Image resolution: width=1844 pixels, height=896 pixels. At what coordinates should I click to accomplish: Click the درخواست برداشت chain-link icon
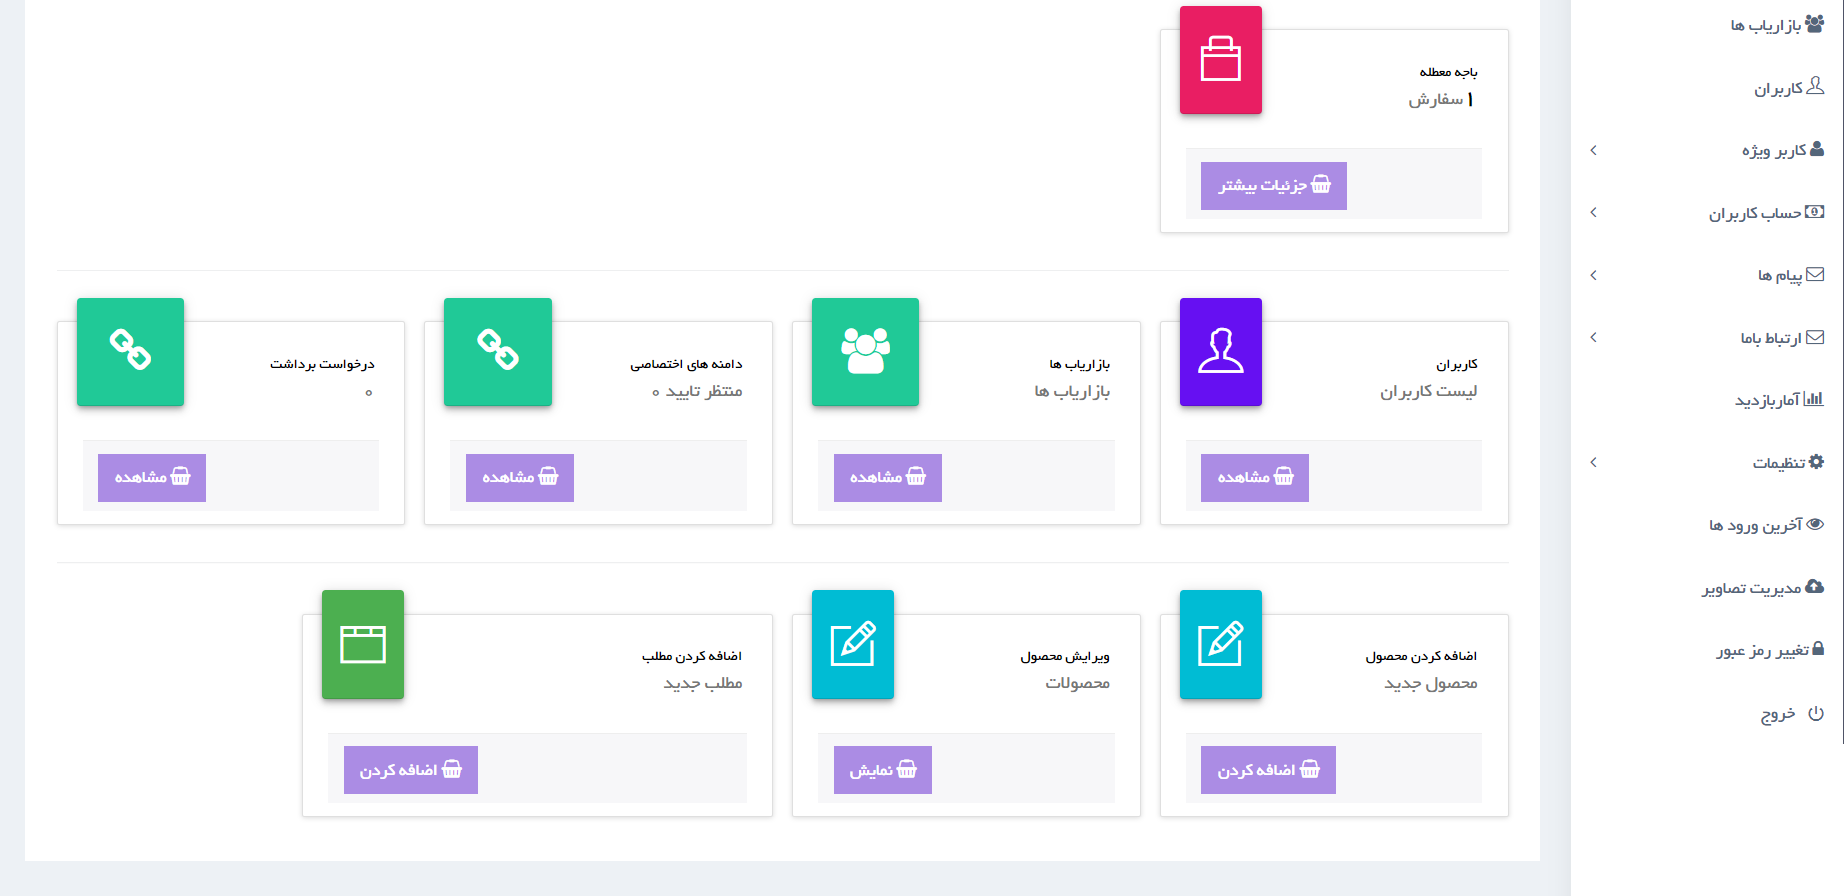pyautogui.click(x=130, y=352)
